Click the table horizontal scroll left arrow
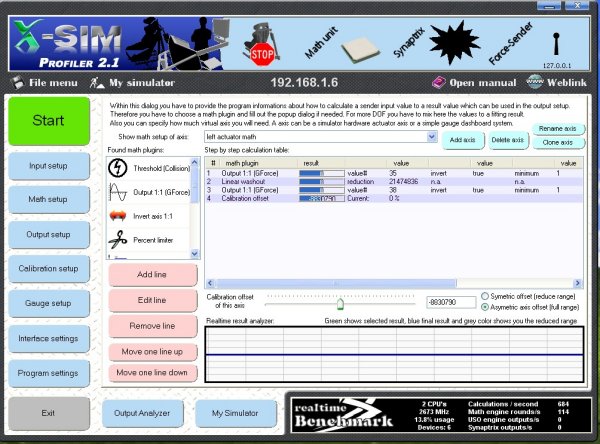 pos(210,283)
